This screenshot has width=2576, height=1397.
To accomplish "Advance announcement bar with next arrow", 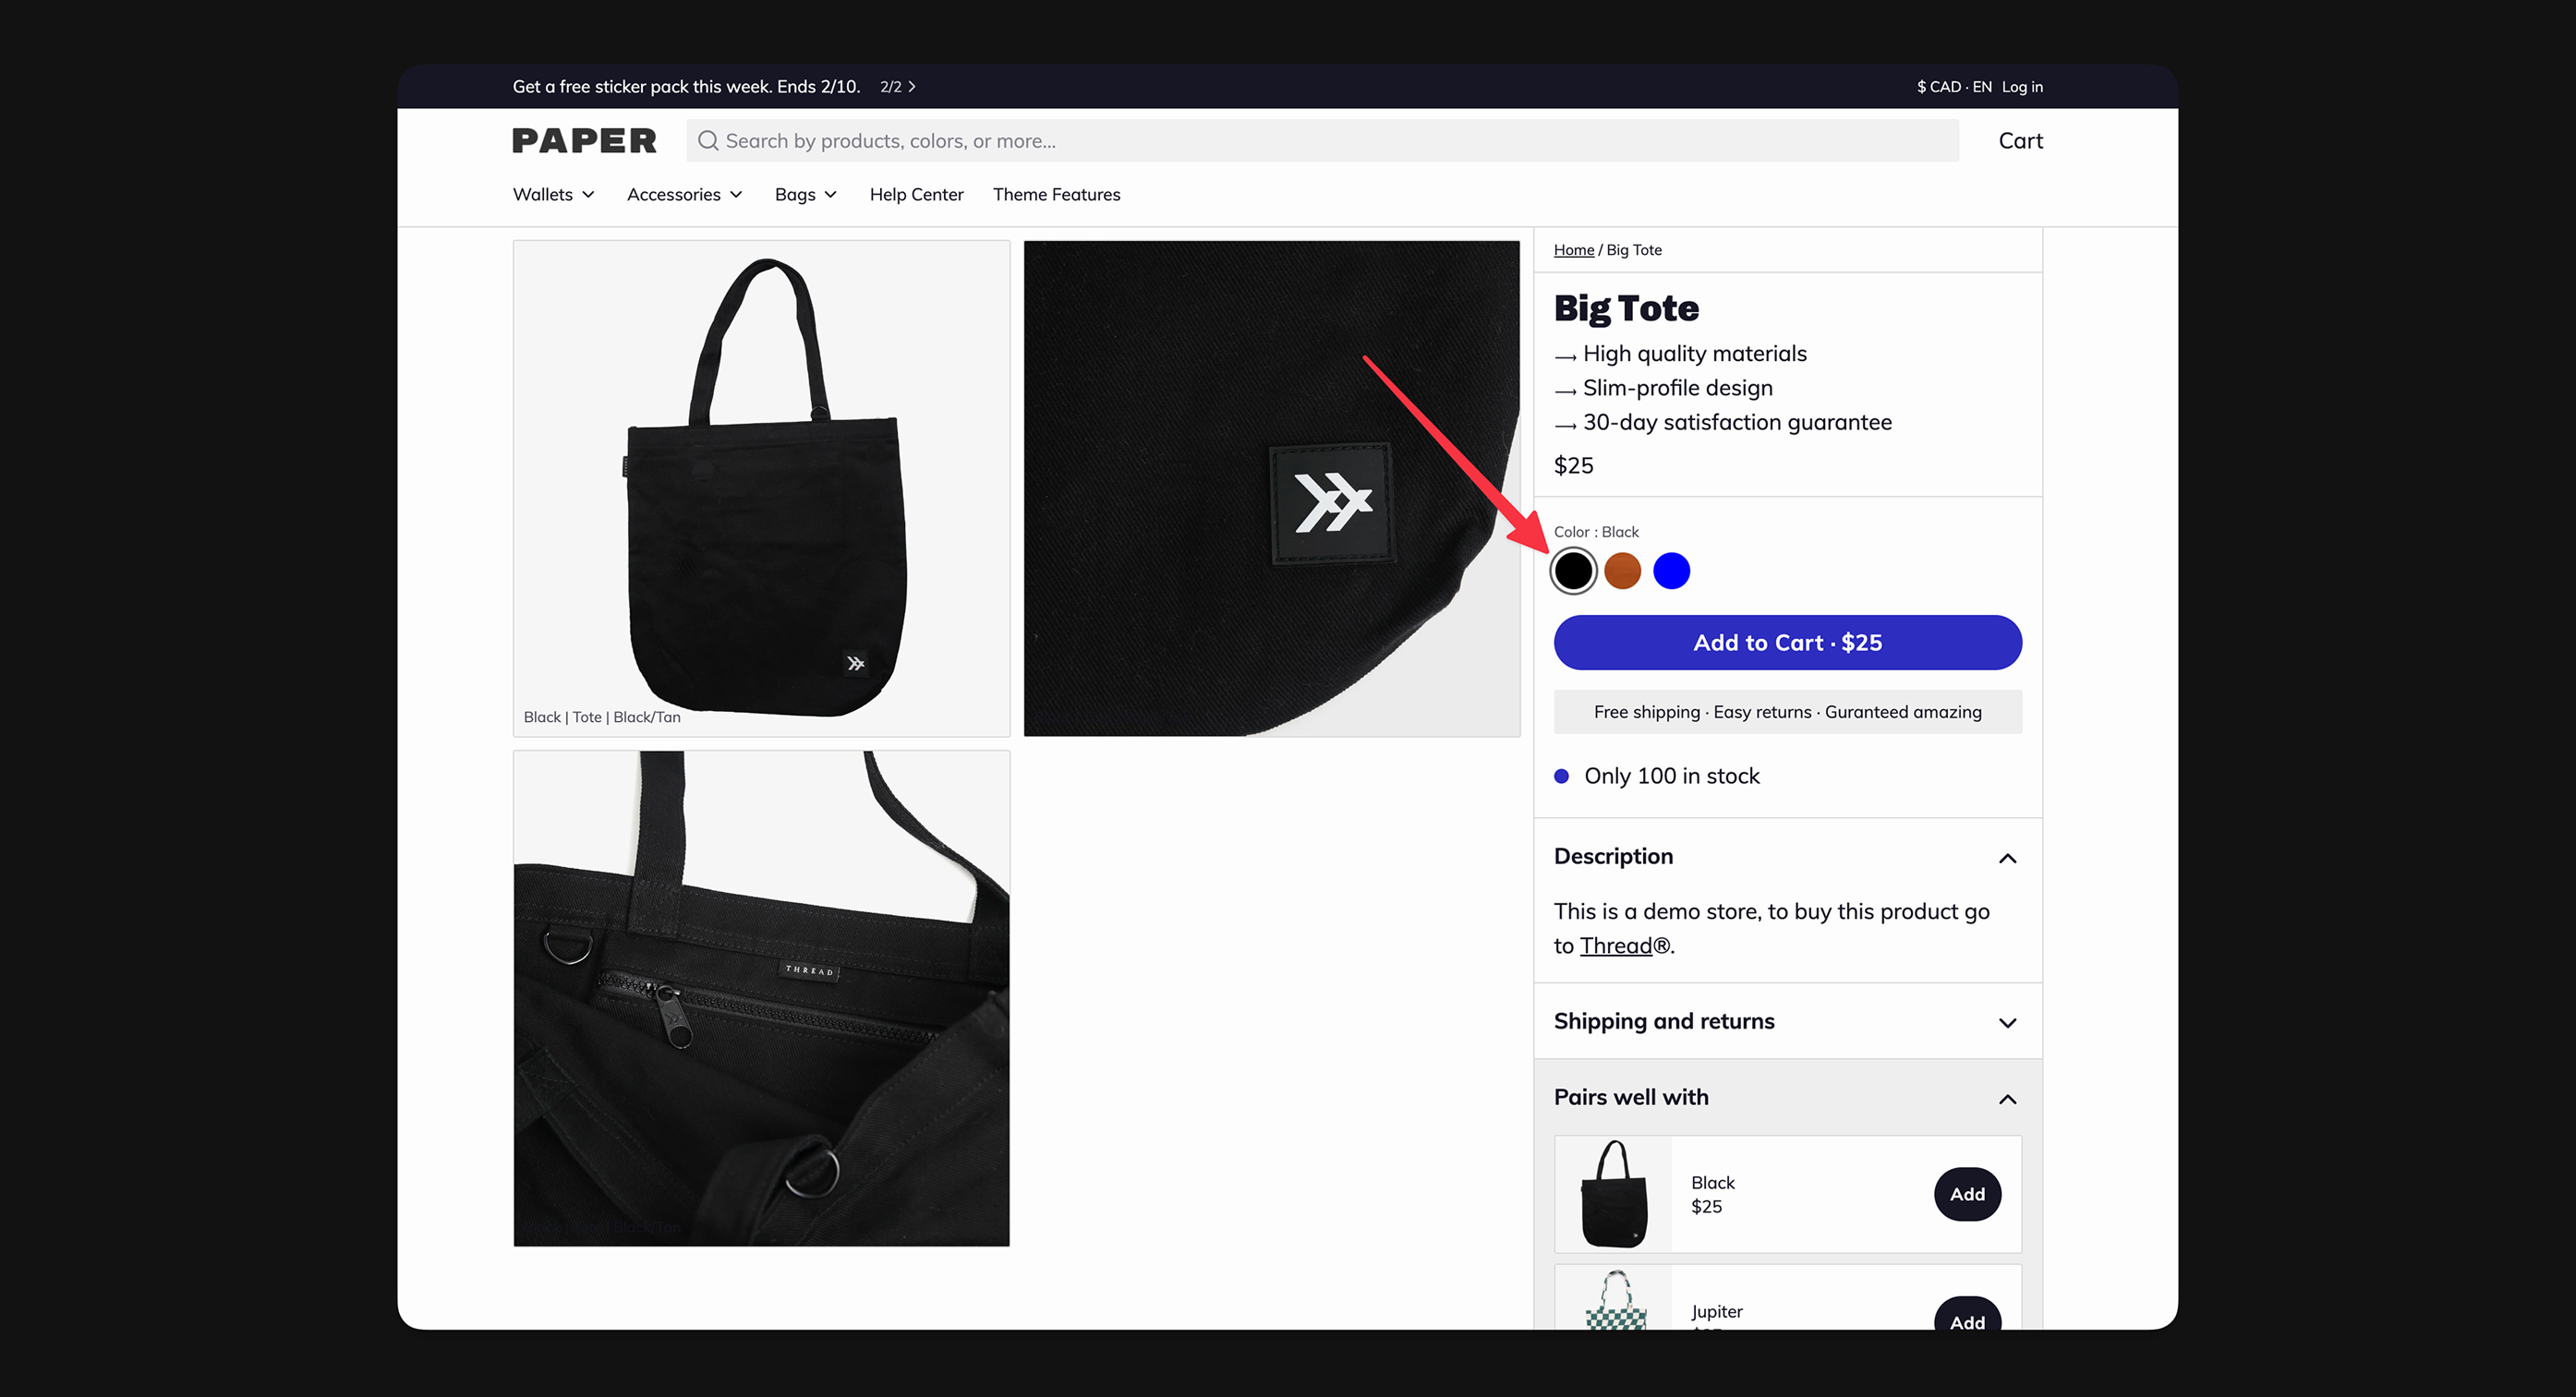I will tap(912, 87).
